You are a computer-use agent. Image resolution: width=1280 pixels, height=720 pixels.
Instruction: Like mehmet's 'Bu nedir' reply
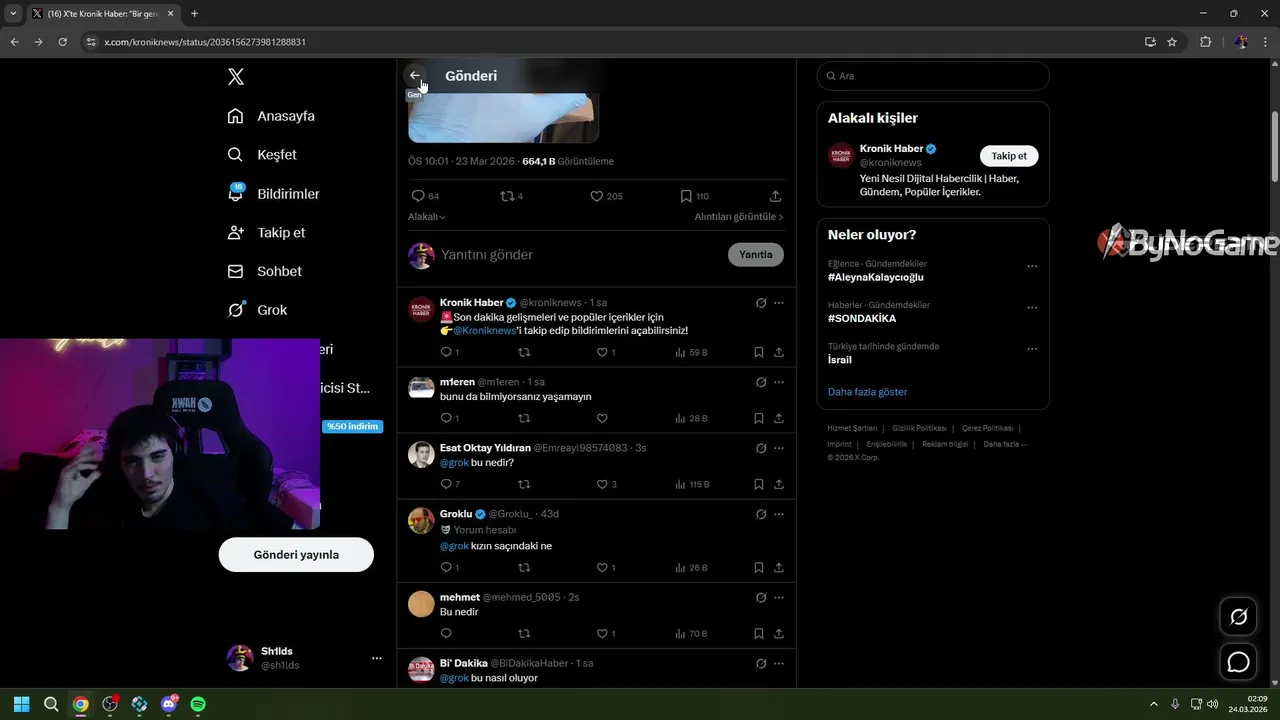point(602,633)
